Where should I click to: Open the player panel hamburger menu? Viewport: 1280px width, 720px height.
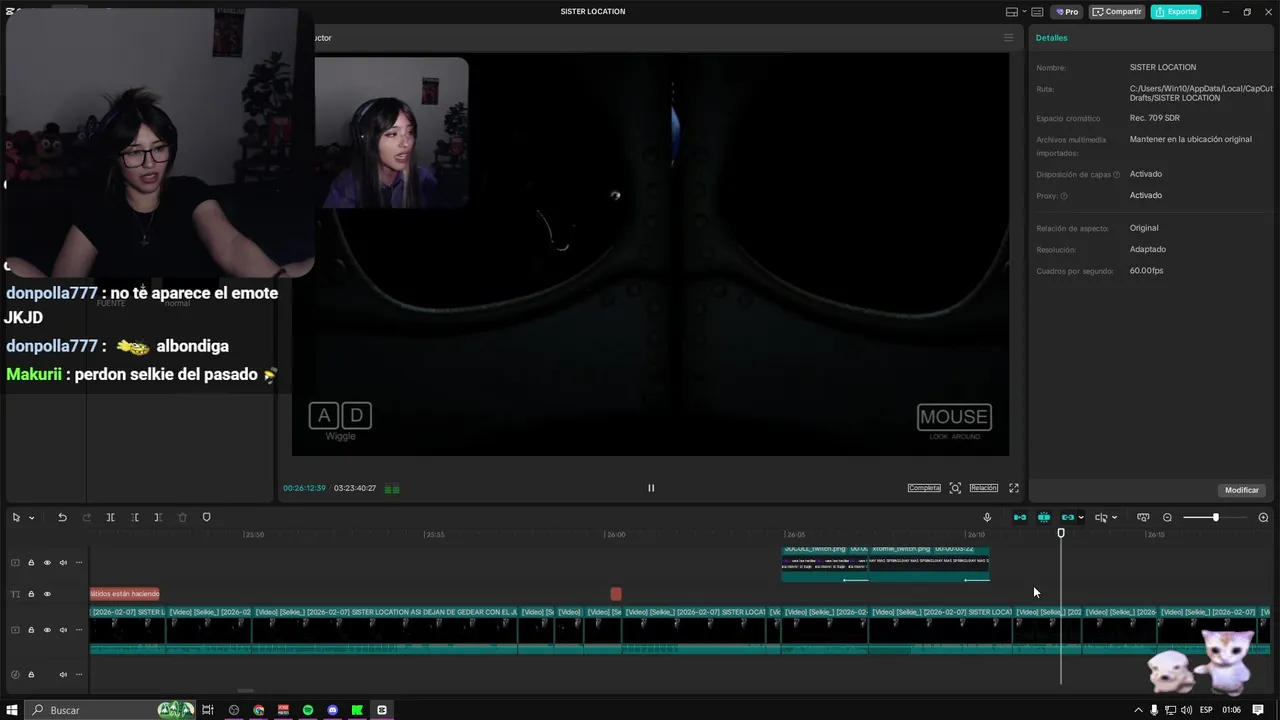tap(1008, 38)
